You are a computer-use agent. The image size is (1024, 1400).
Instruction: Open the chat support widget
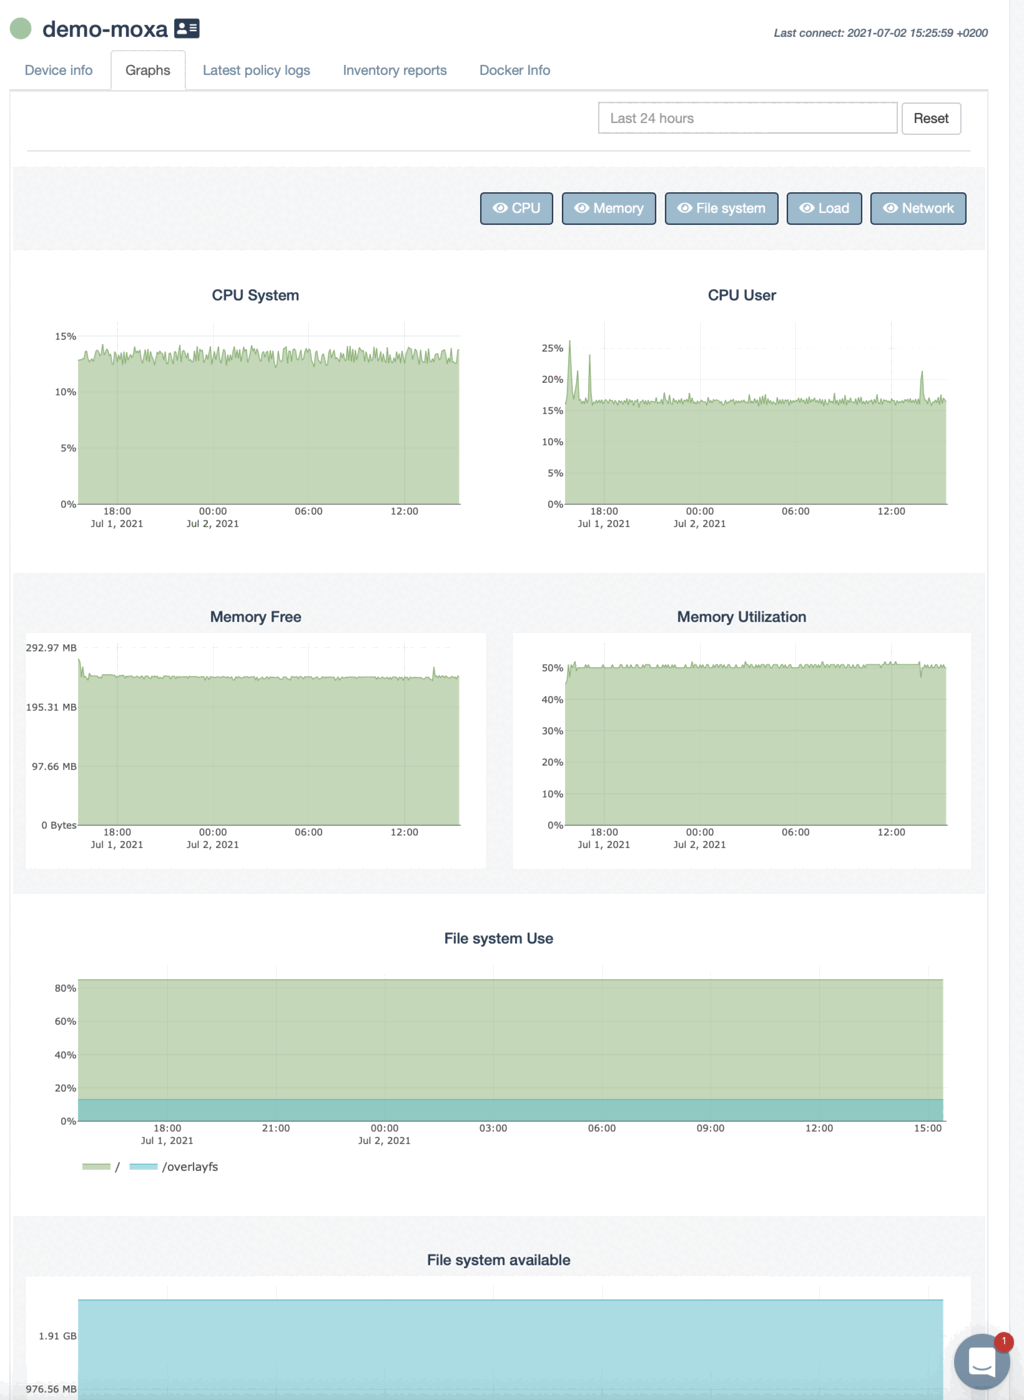(x=981, y=1362)
